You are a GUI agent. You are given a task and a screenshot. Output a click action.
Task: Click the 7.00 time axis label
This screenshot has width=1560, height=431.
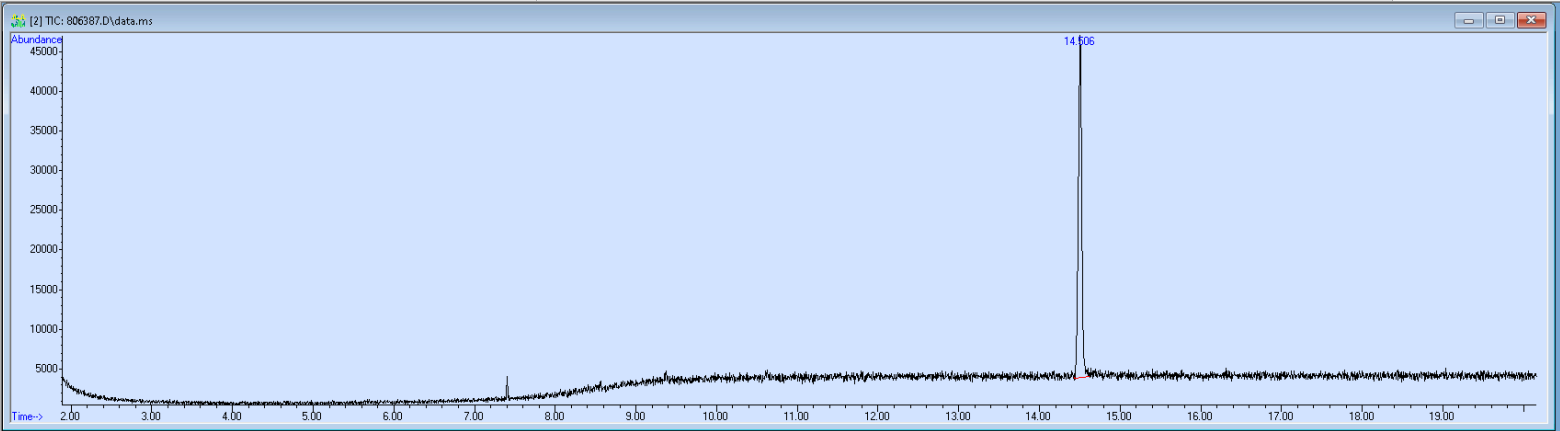[473, 415]
